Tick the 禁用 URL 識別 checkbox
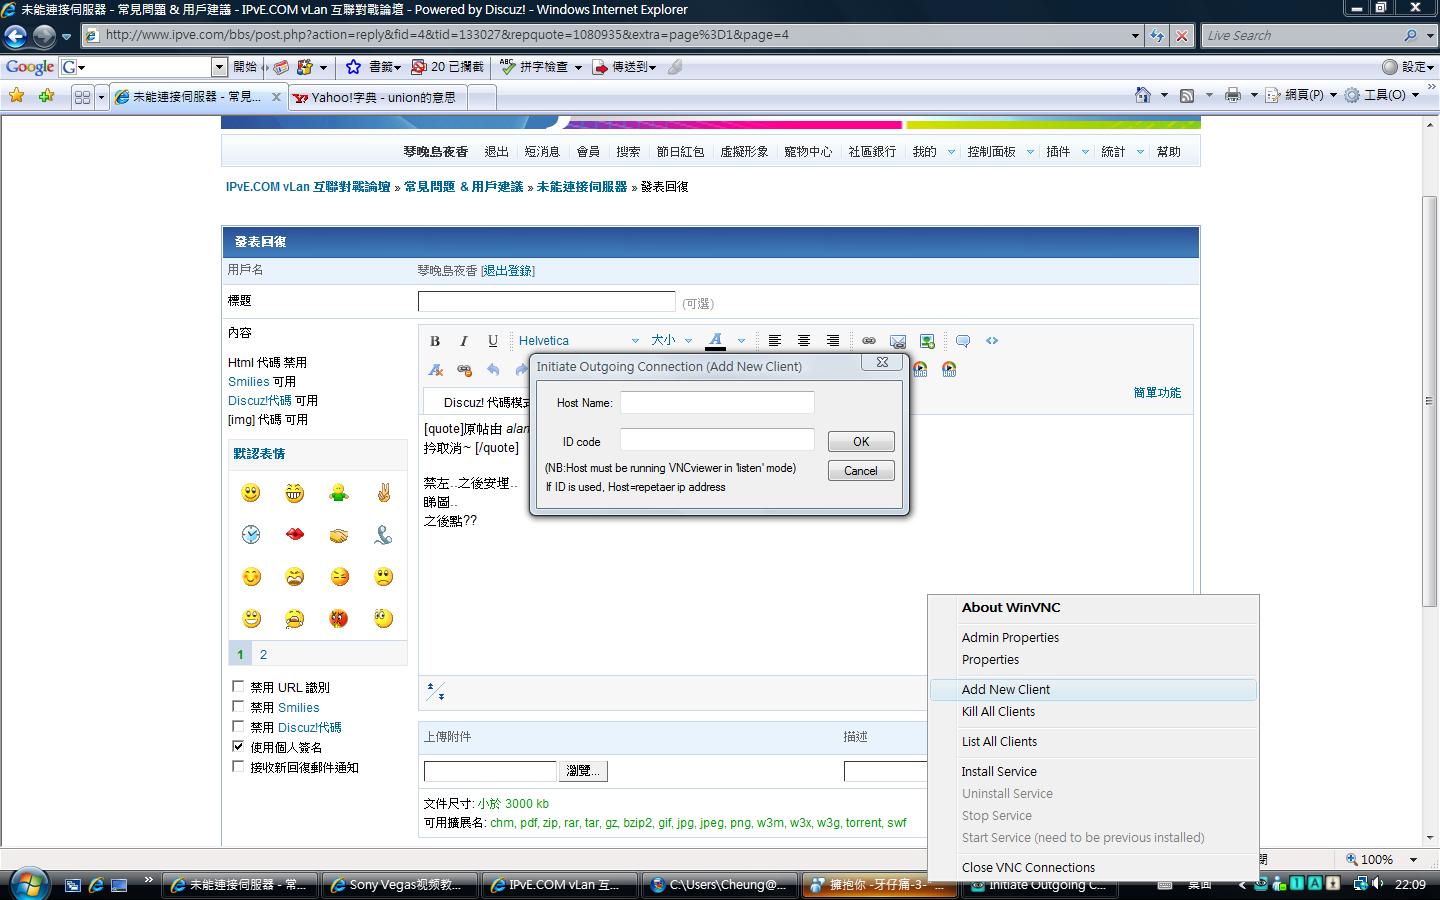This screenshot has height=900, width=1440. [238, 687]
